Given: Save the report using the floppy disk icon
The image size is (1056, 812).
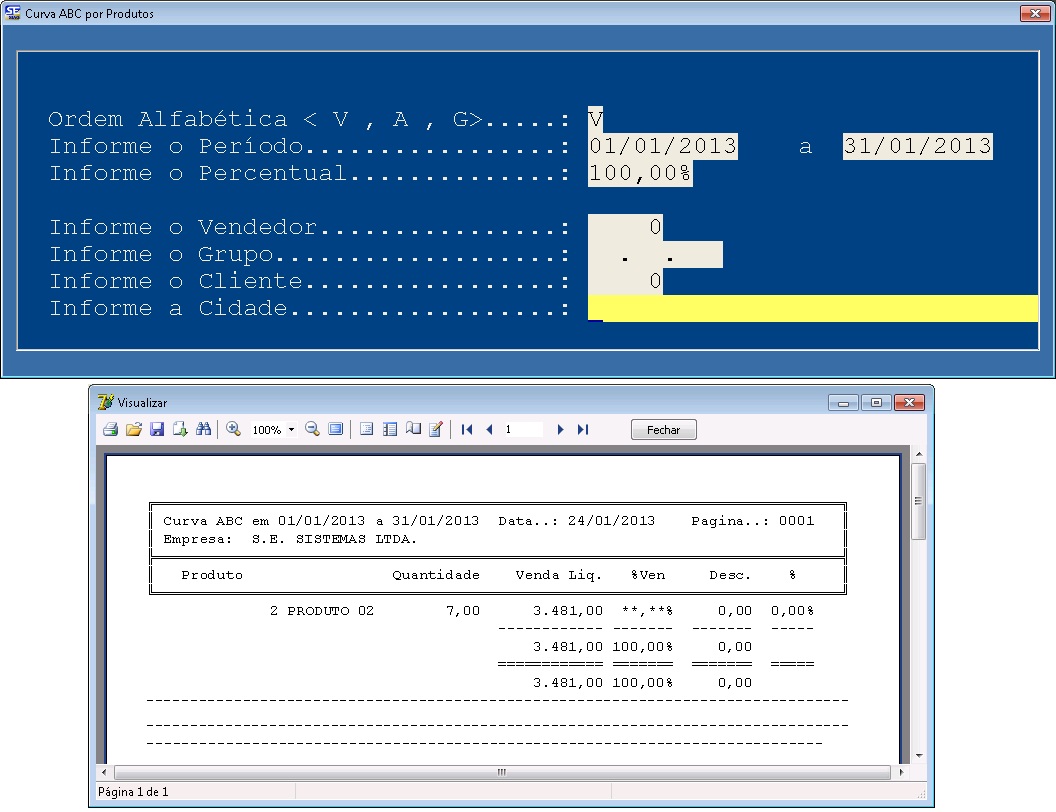Looking at the screenshot, I should click(x=157, y=429).
